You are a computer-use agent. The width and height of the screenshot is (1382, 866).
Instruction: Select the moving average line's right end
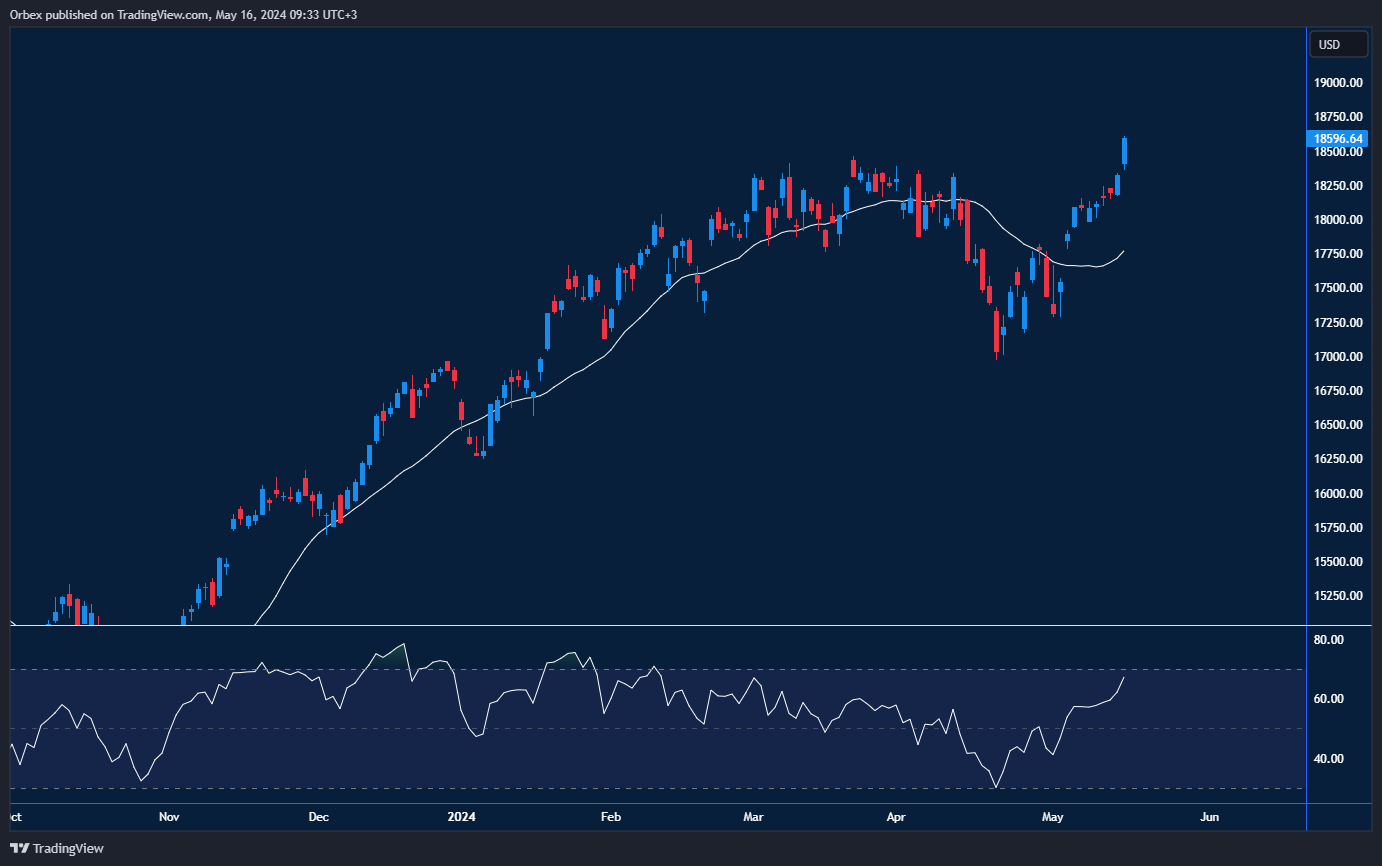1123,251
